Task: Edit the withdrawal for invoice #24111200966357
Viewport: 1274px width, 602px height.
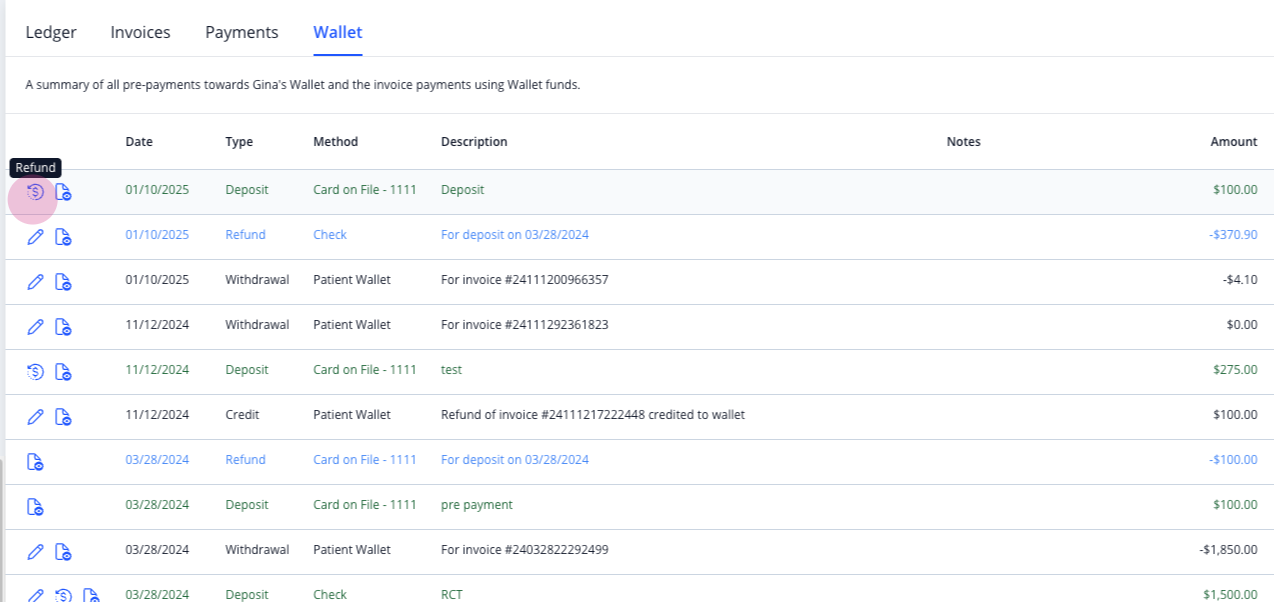Action: [x=35, y=282]
